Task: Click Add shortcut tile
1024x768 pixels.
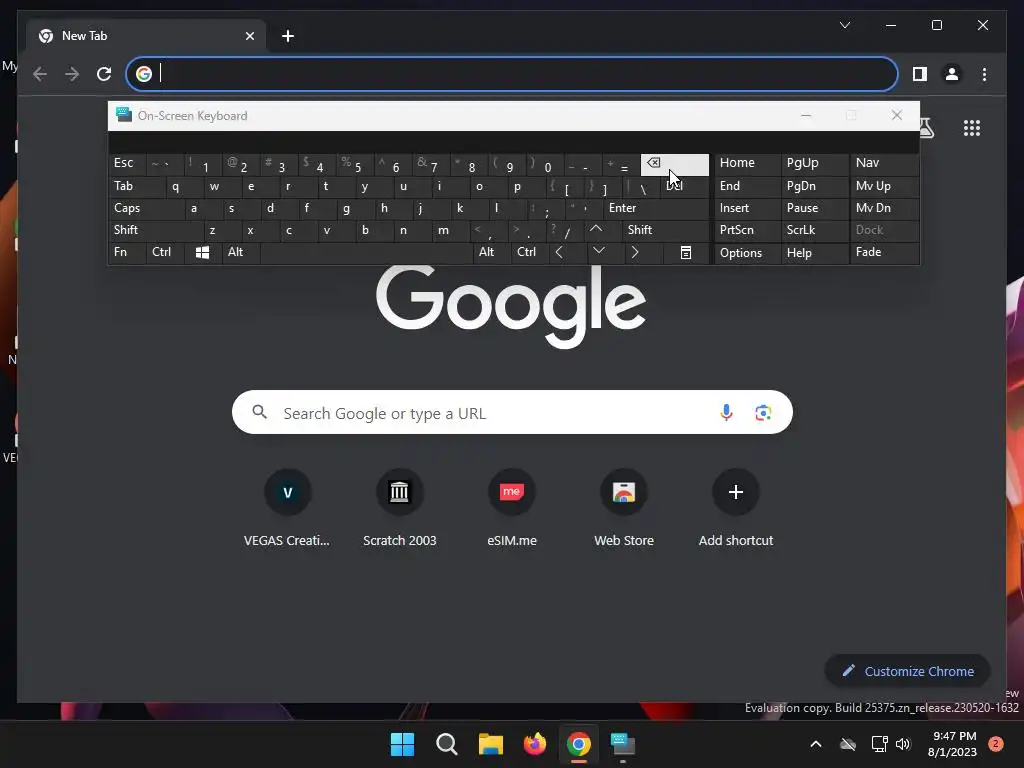Action: [736, 509]
